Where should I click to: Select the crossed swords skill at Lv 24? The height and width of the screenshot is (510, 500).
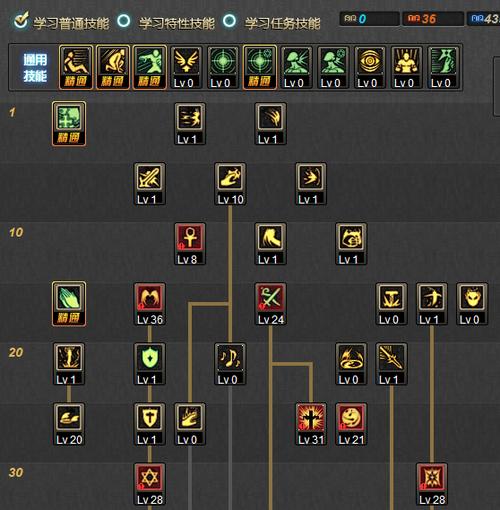270,304
